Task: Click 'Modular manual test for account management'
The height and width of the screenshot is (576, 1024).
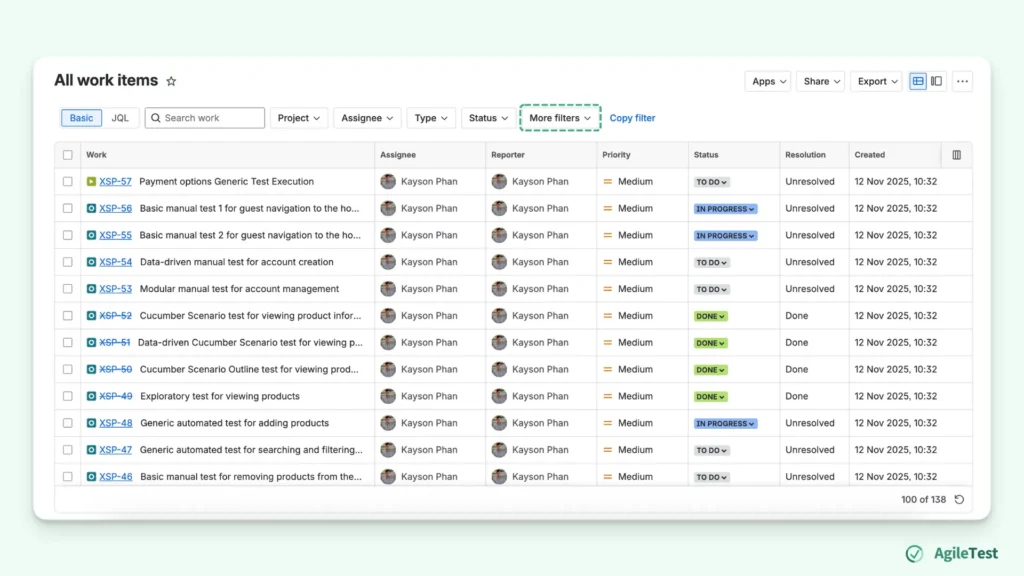Action: coord(239,289)
